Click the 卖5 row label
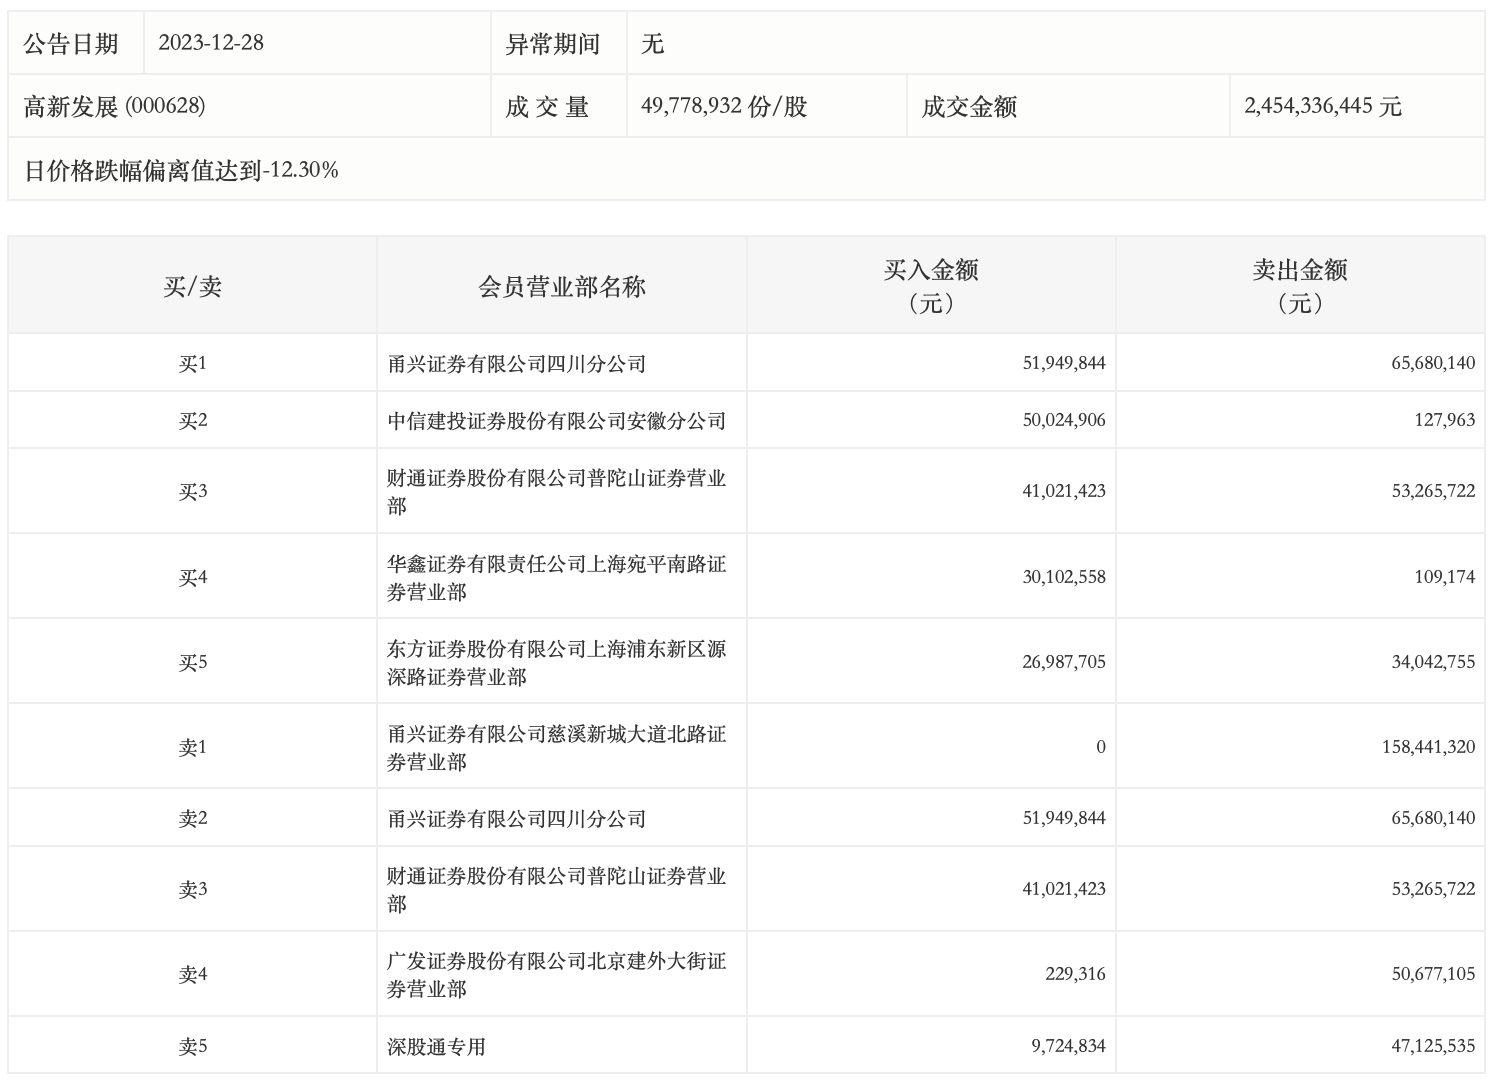The image size is (1502, 1090). [192, 1047]
